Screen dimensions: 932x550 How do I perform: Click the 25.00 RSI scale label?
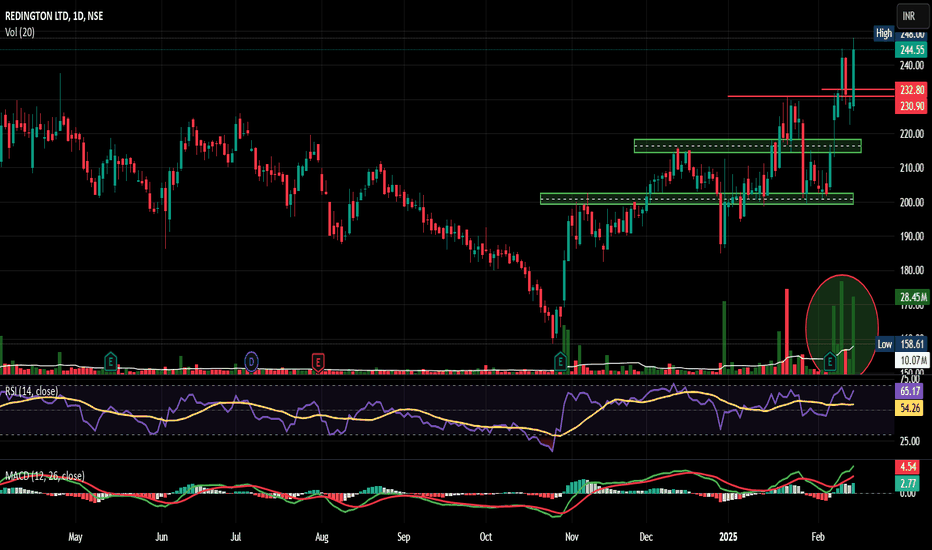[x=910, y=441]
